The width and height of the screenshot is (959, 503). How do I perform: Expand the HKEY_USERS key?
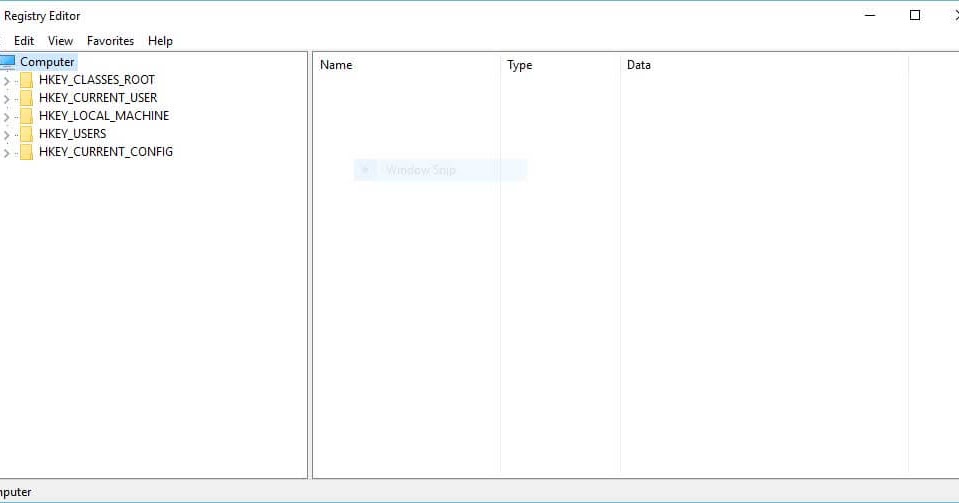pos(7,135)
